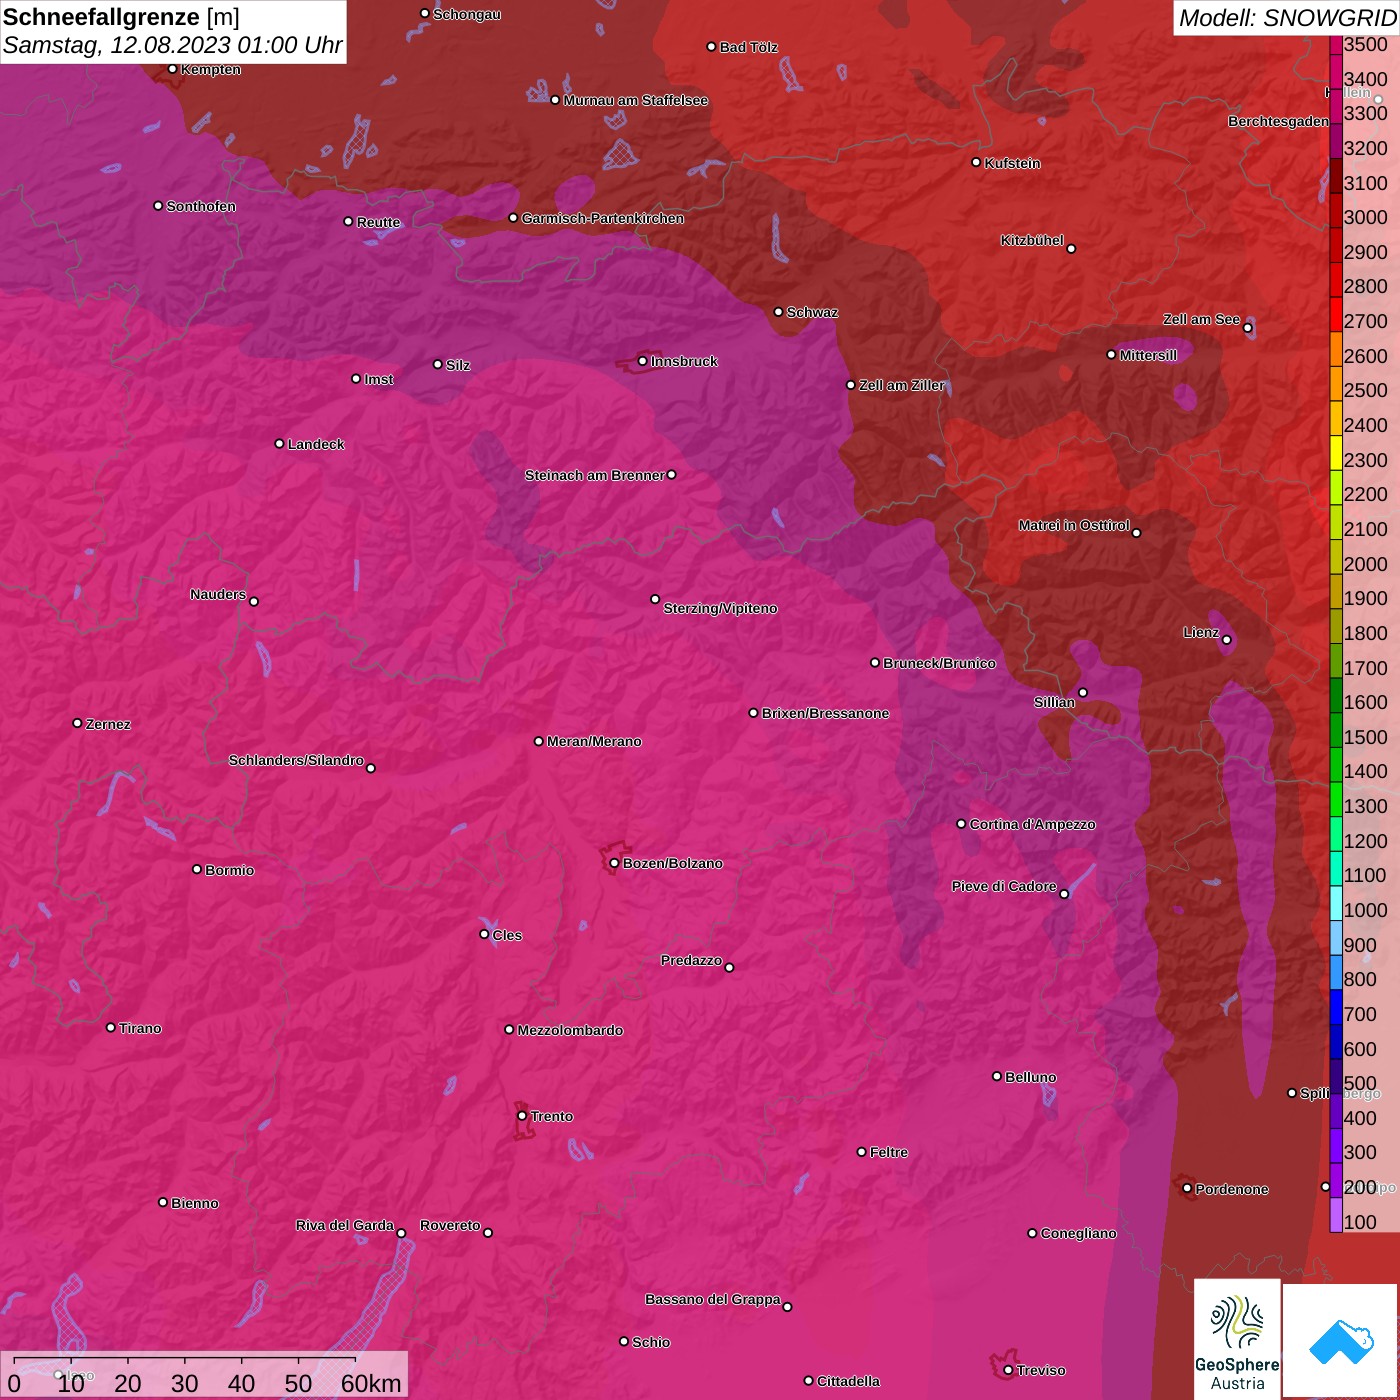Click the "Schneefallgrenze [m]" title
The height and width of the screenshot is (1400, 1400).
click(121, 17)
